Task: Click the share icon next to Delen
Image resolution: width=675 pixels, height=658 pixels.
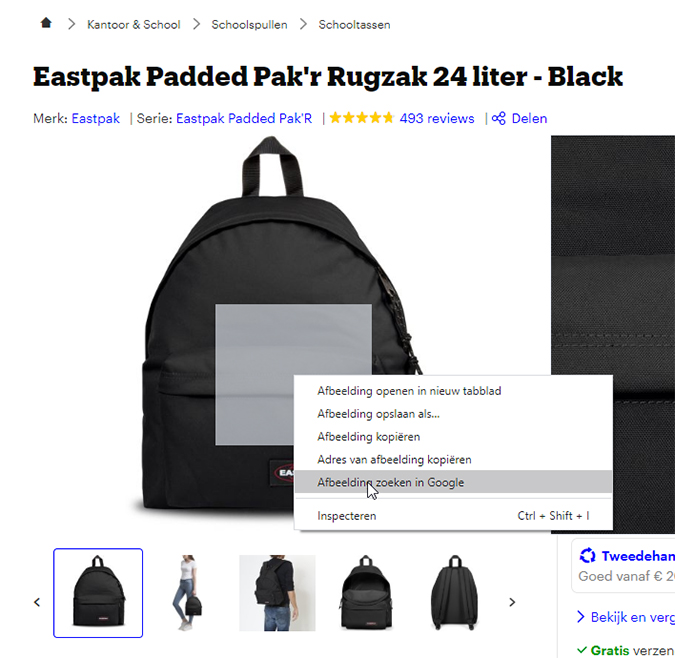Action: 499,118
